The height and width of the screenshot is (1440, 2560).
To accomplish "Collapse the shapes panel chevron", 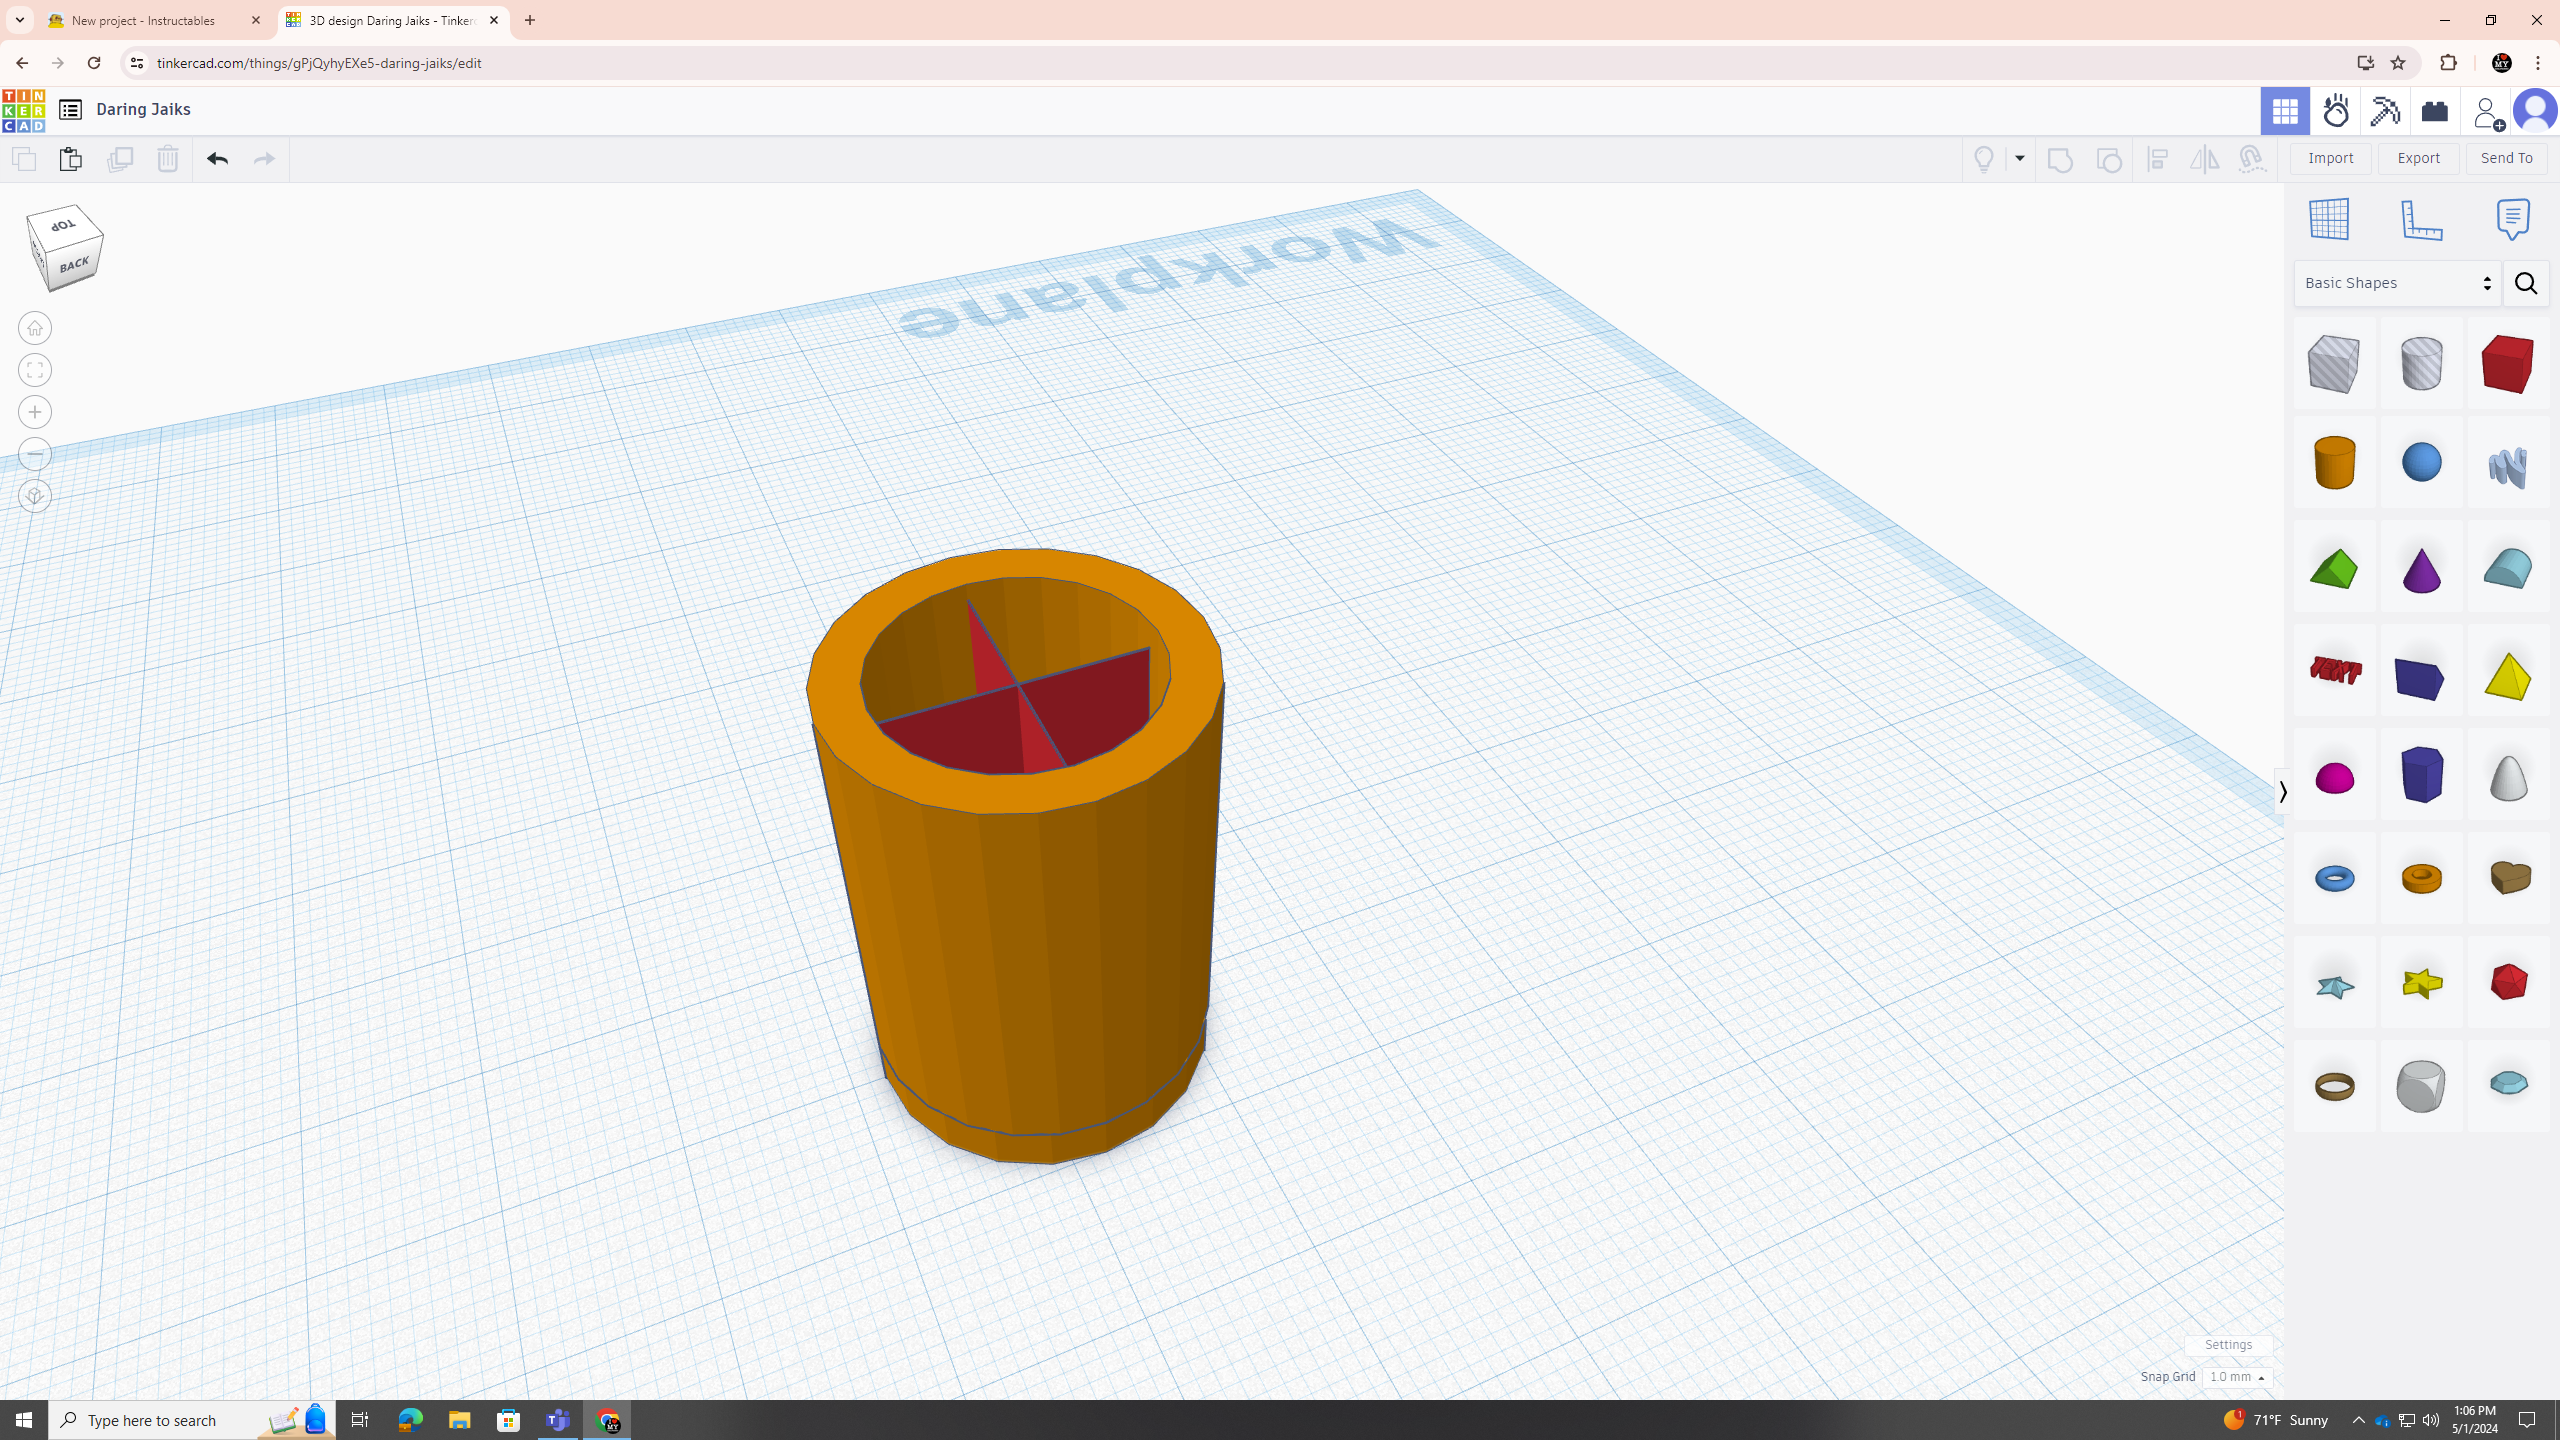I will point(2281,792).
